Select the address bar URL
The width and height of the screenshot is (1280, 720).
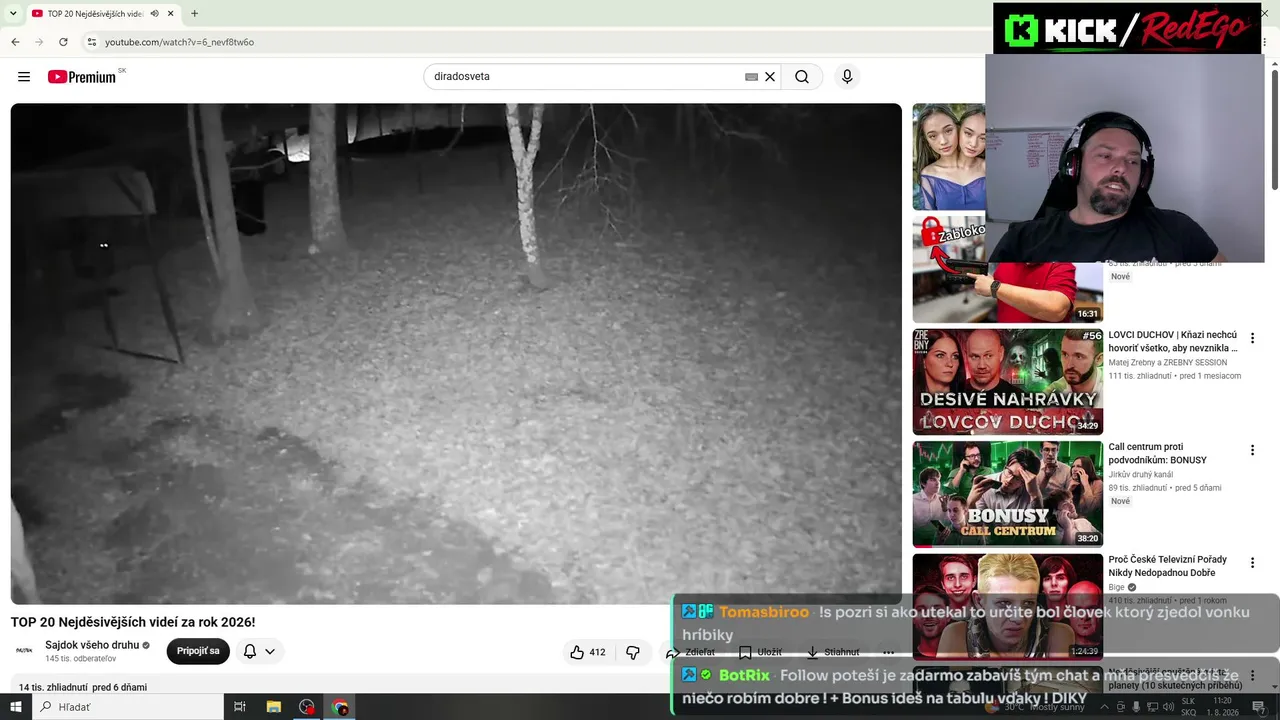coord(180,42)
